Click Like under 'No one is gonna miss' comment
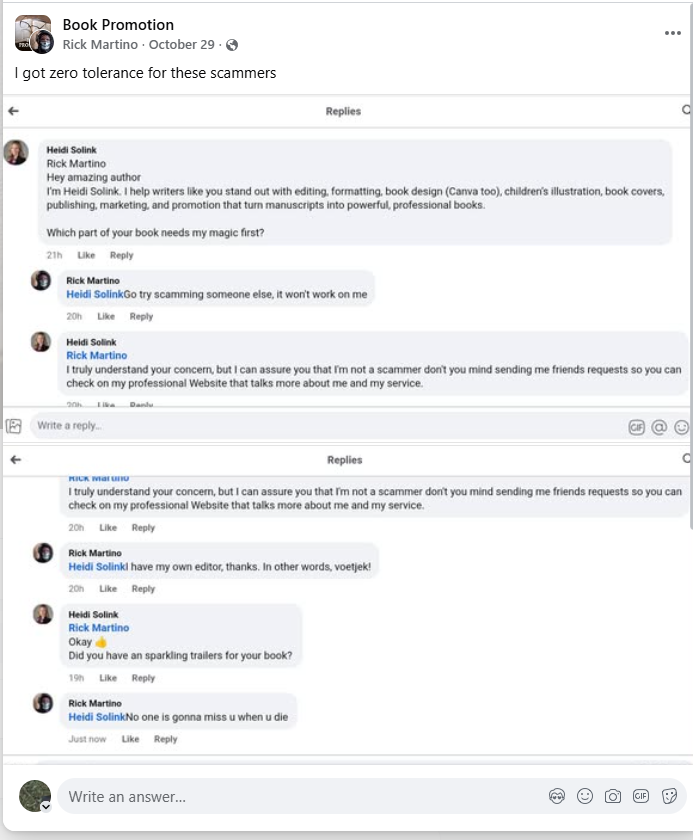This screenshot has width=693, height=840. pyautogui.click(x=130, y=739)
